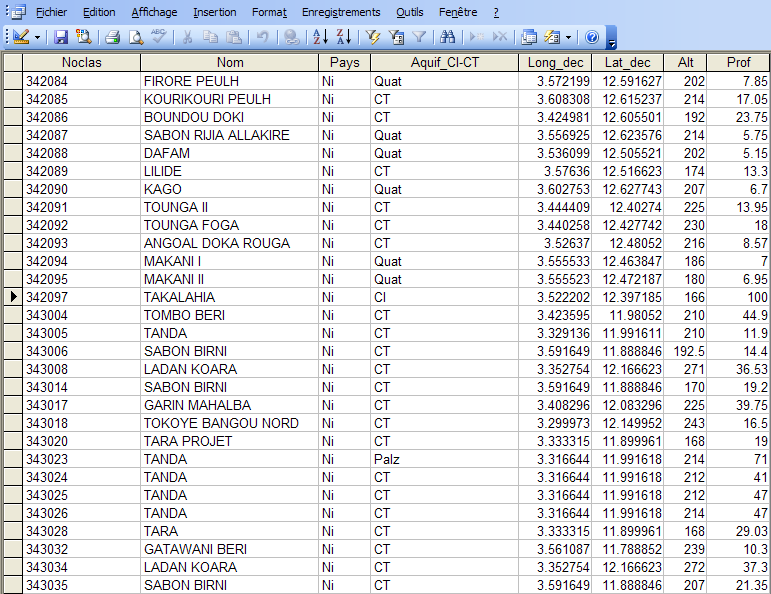Expand the View mode dropdown arrow
The height and width of the screenshot is (594, 771).
38,37
